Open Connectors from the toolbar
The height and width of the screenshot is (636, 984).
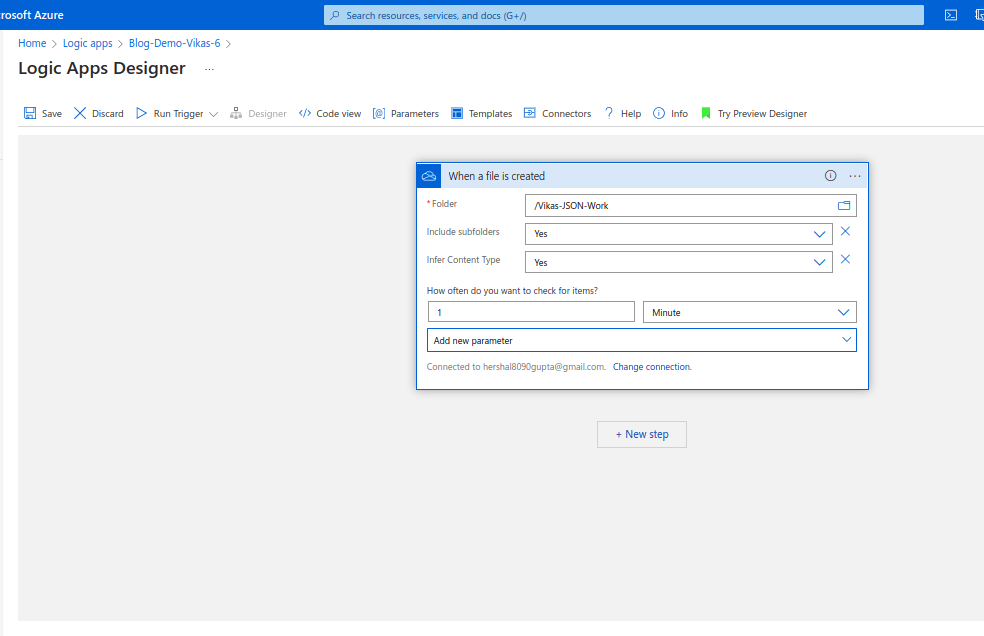coord(567,114)
